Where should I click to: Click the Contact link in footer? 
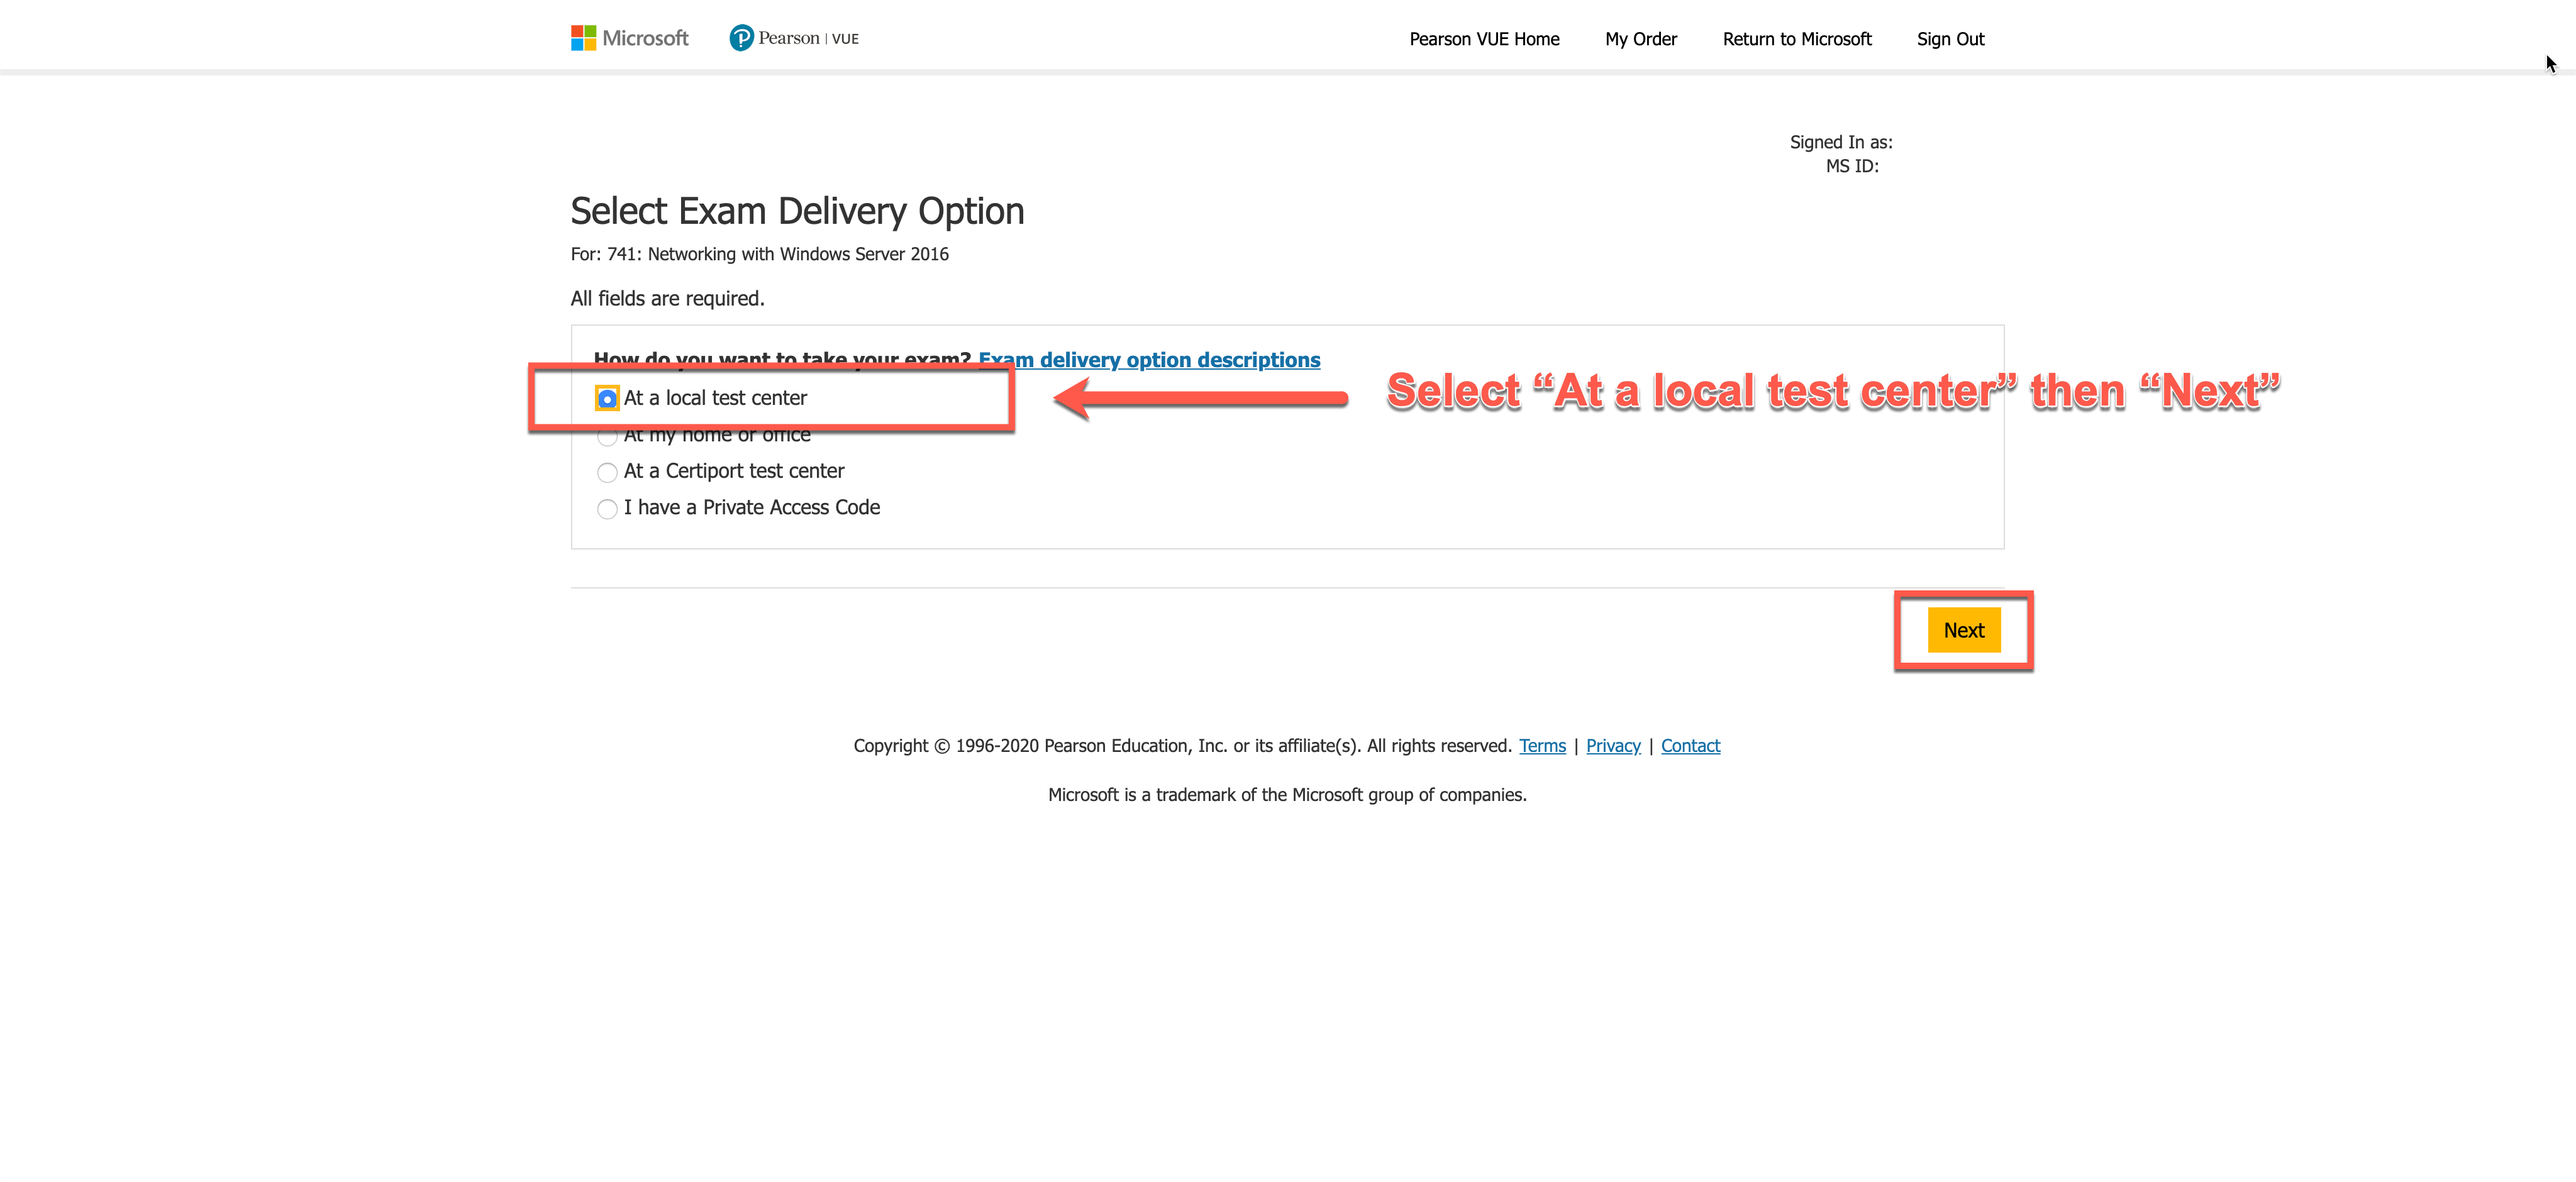point(1690,745)
